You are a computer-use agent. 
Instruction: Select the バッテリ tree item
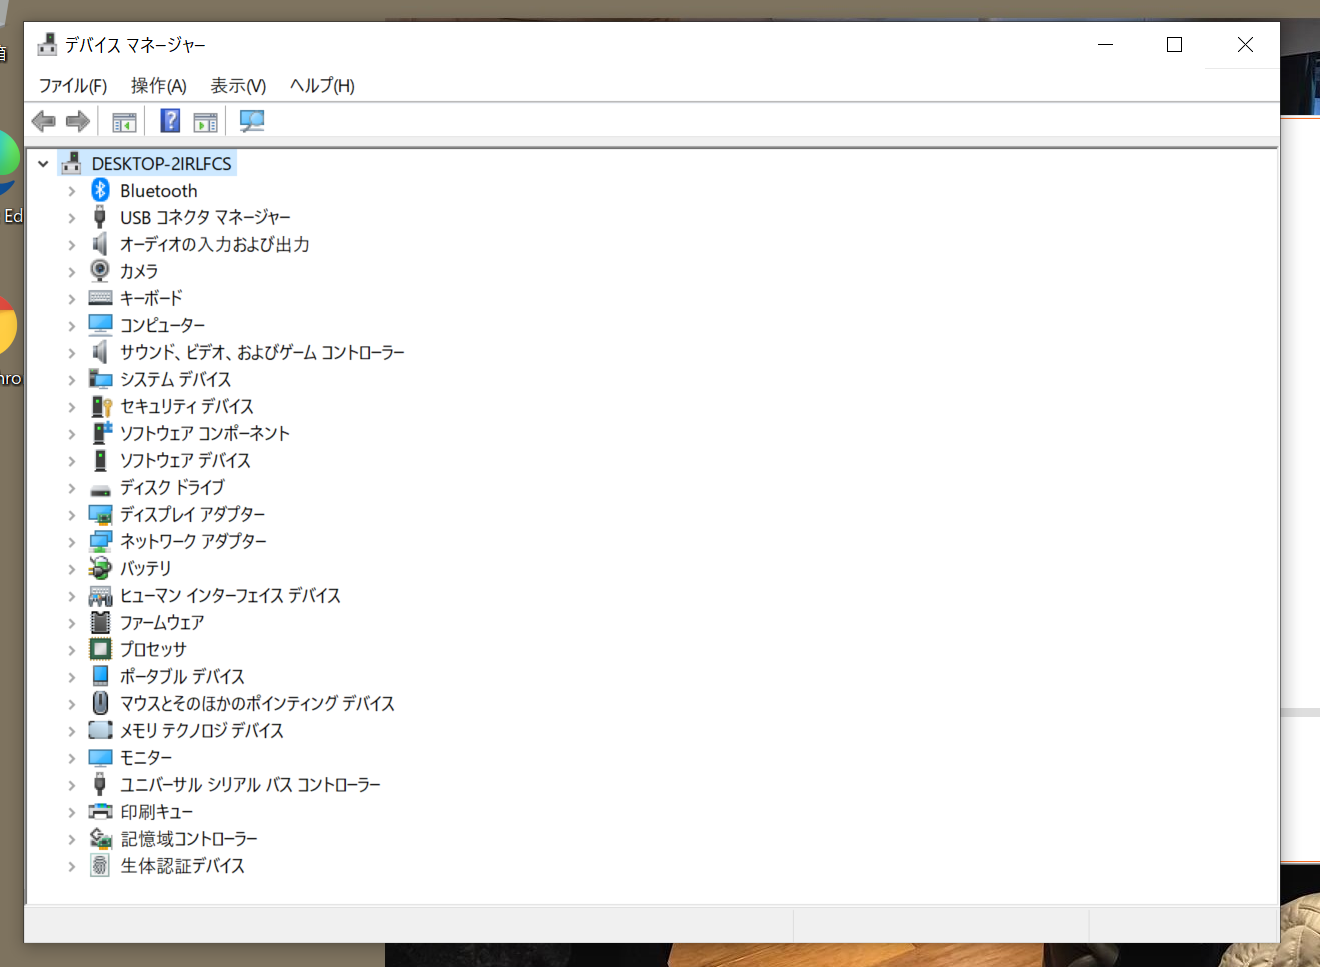point(146,569)
